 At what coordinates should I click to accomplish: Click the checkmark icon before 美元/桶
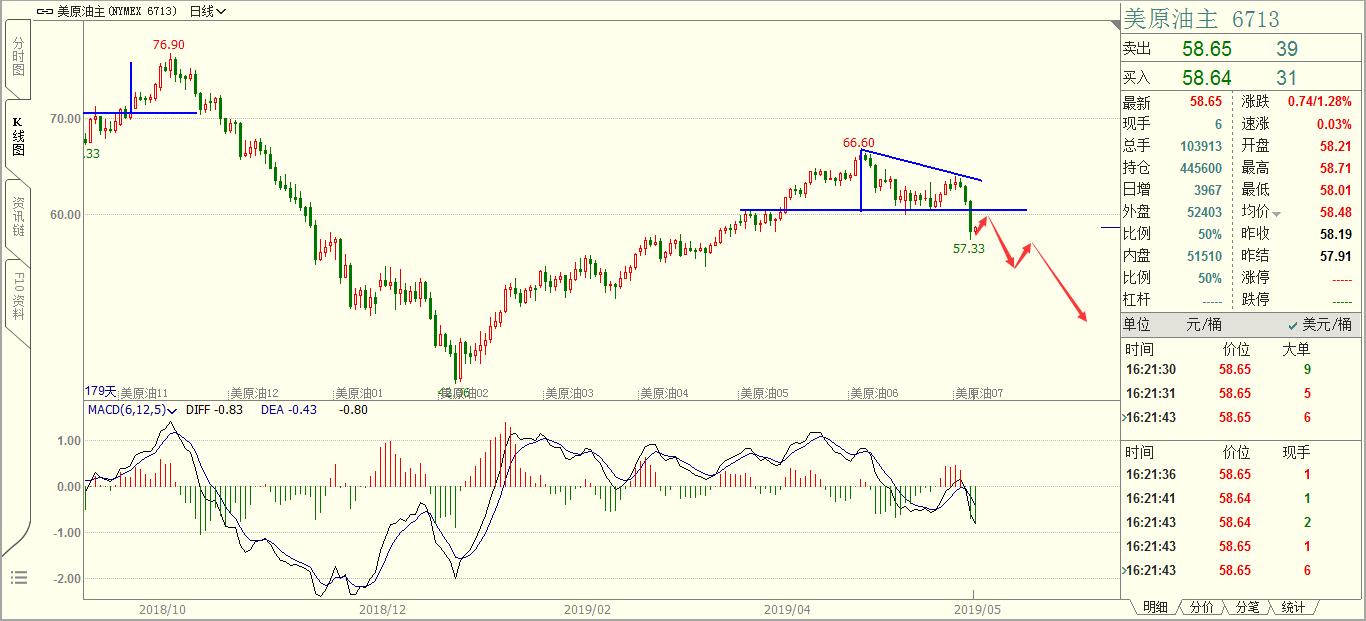(1293, 325)
